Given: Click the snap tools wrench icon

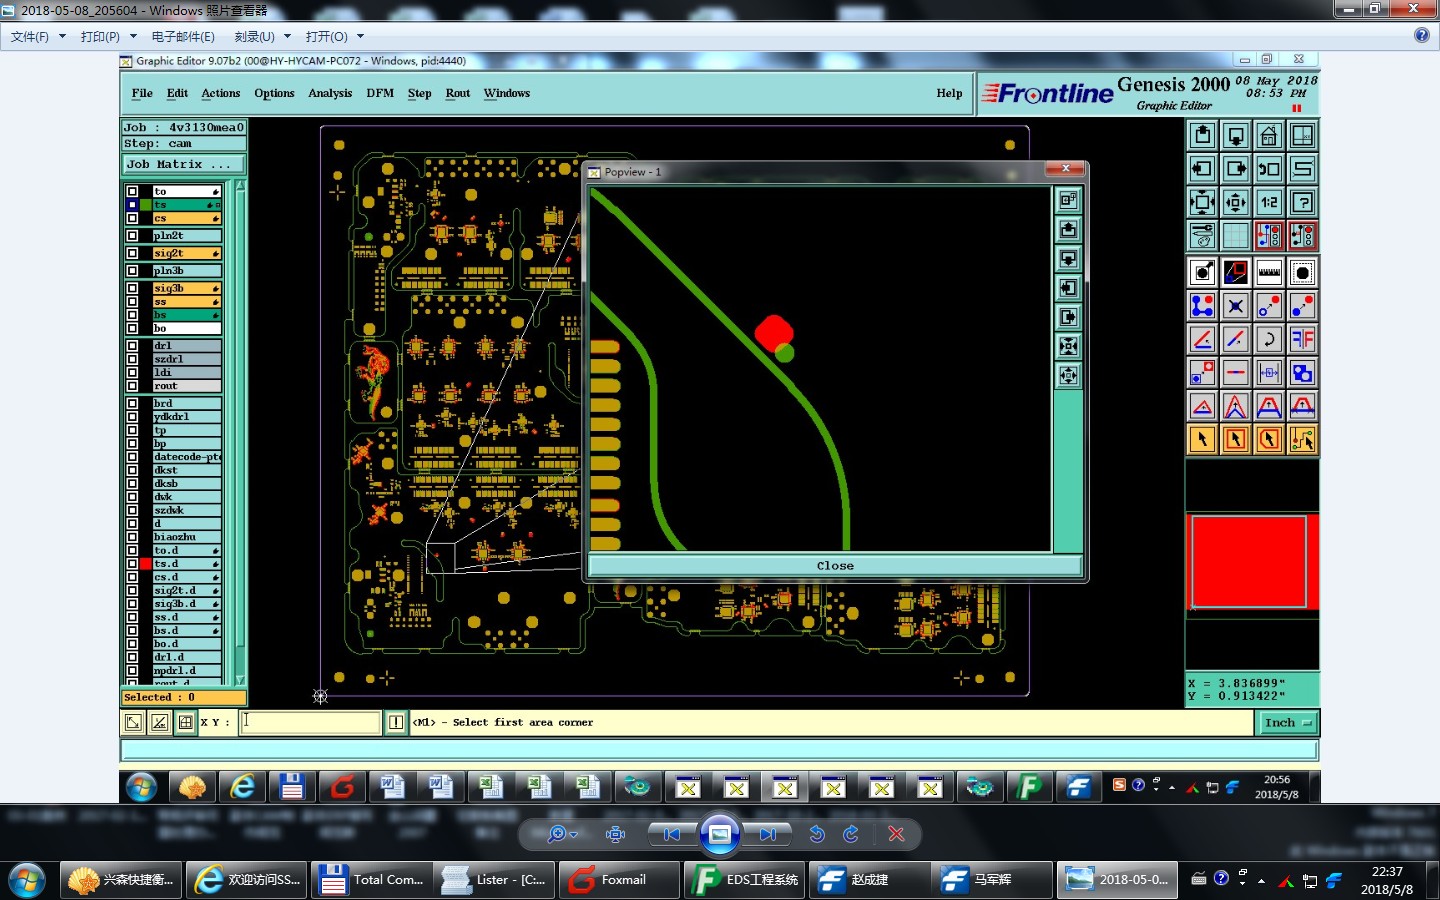Looking at the screenshot, I should click(1203, 236).
